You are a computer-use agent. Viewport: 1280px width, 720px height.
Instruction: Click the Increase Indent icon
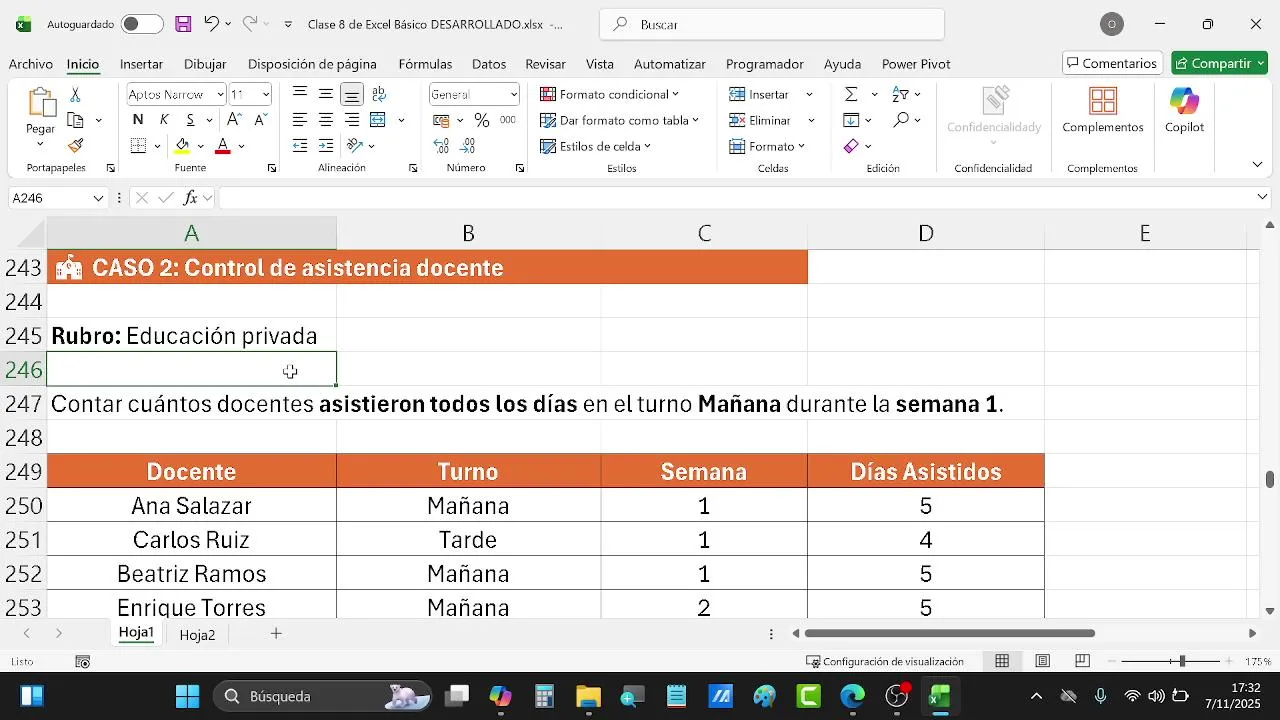click(x=326, y=146)
